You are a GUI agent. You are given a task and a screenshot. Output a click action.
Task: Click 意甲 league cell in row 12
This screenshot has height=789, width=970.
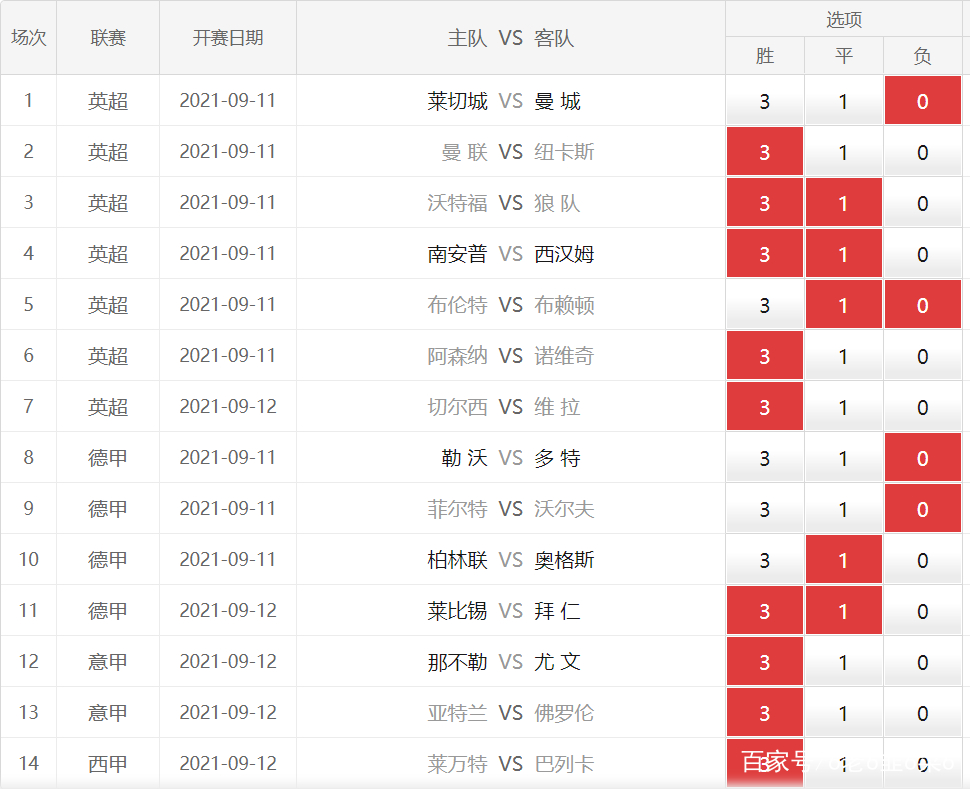coord(108,662)
